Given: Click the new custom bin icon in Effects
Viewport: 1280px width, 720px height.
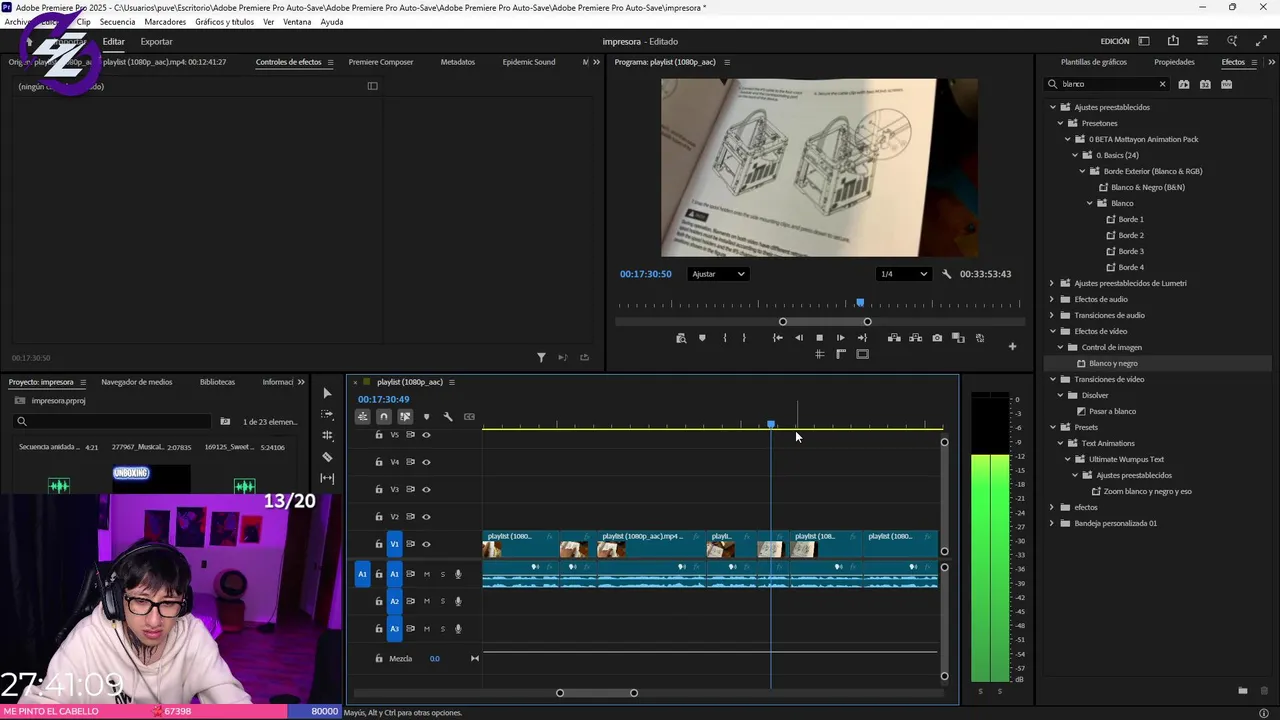Looking at the screenshot, I should click(x=1242, y=691).
